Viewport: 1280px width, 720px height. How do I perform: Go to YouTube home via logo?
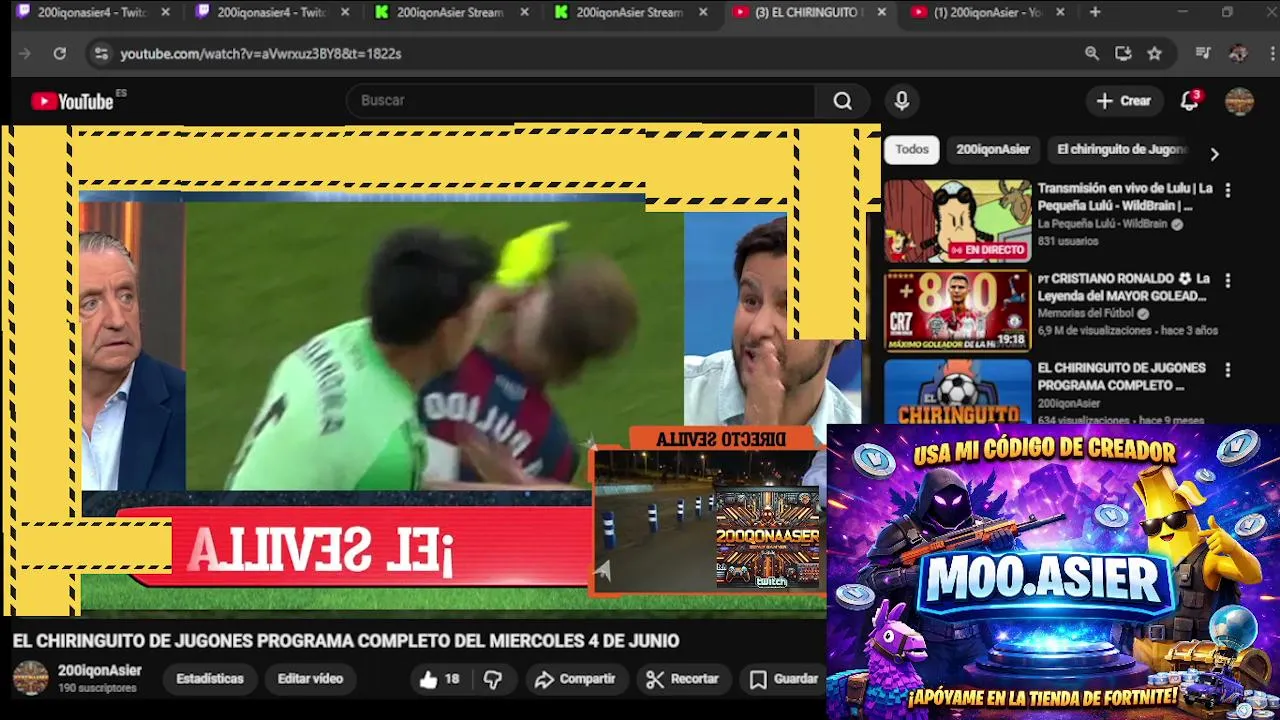point(72,101)
